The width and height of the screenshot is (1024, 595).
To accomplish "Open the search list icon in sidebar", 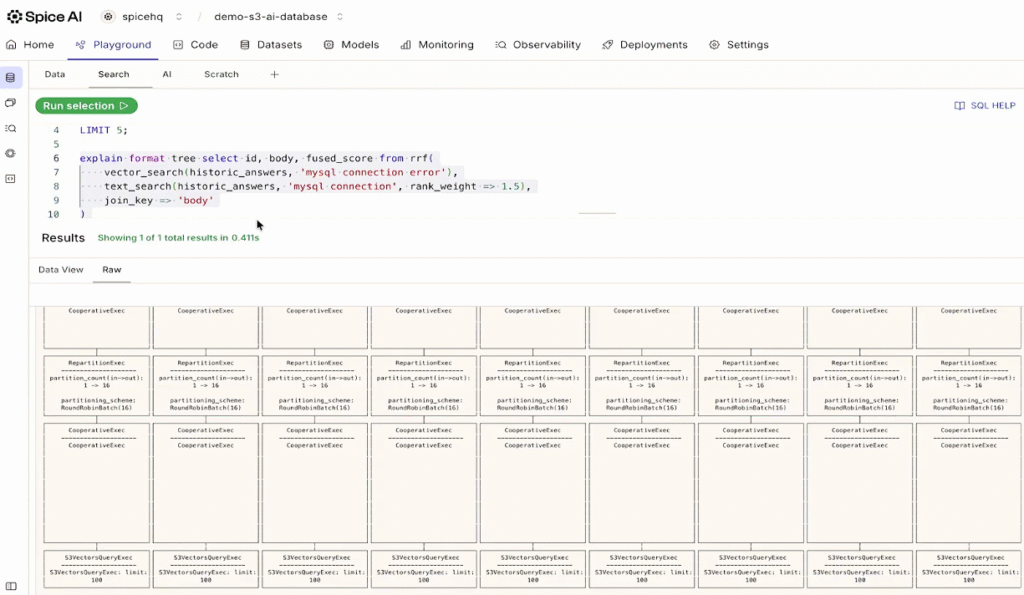I will (x=11, y=128).
